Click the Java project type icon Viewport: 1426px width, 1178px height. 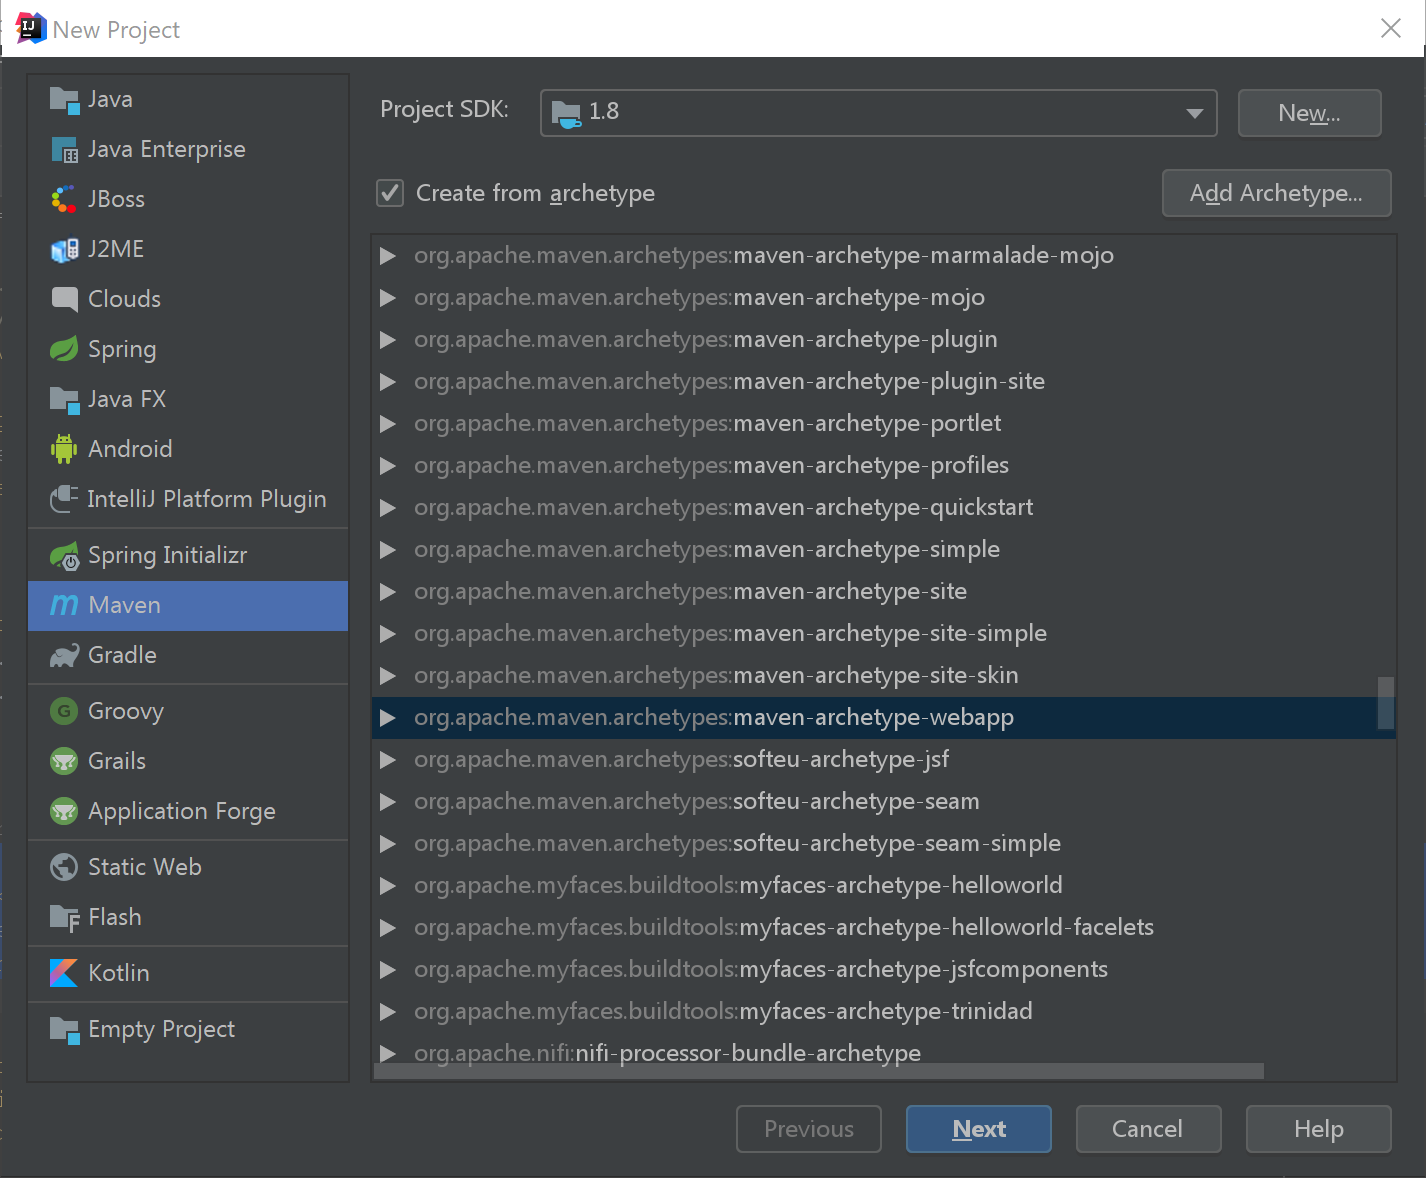coord(64,99)
